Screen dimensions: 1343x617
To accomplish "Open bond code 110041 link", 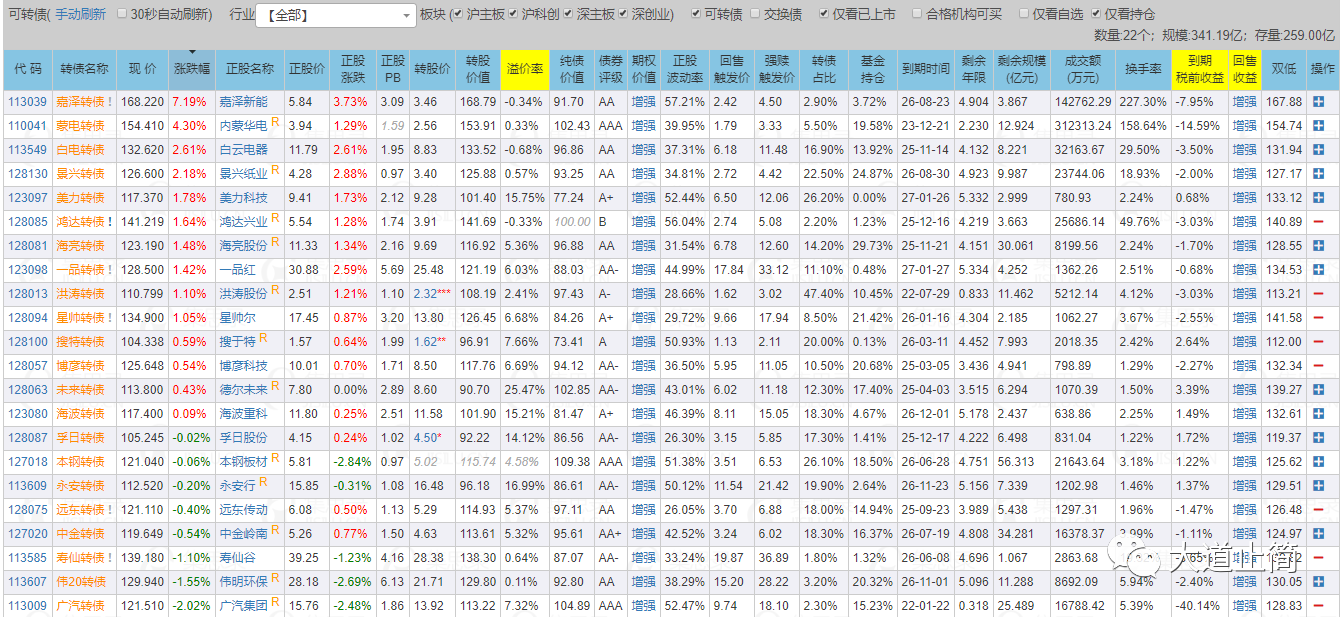I will [27, 126].
